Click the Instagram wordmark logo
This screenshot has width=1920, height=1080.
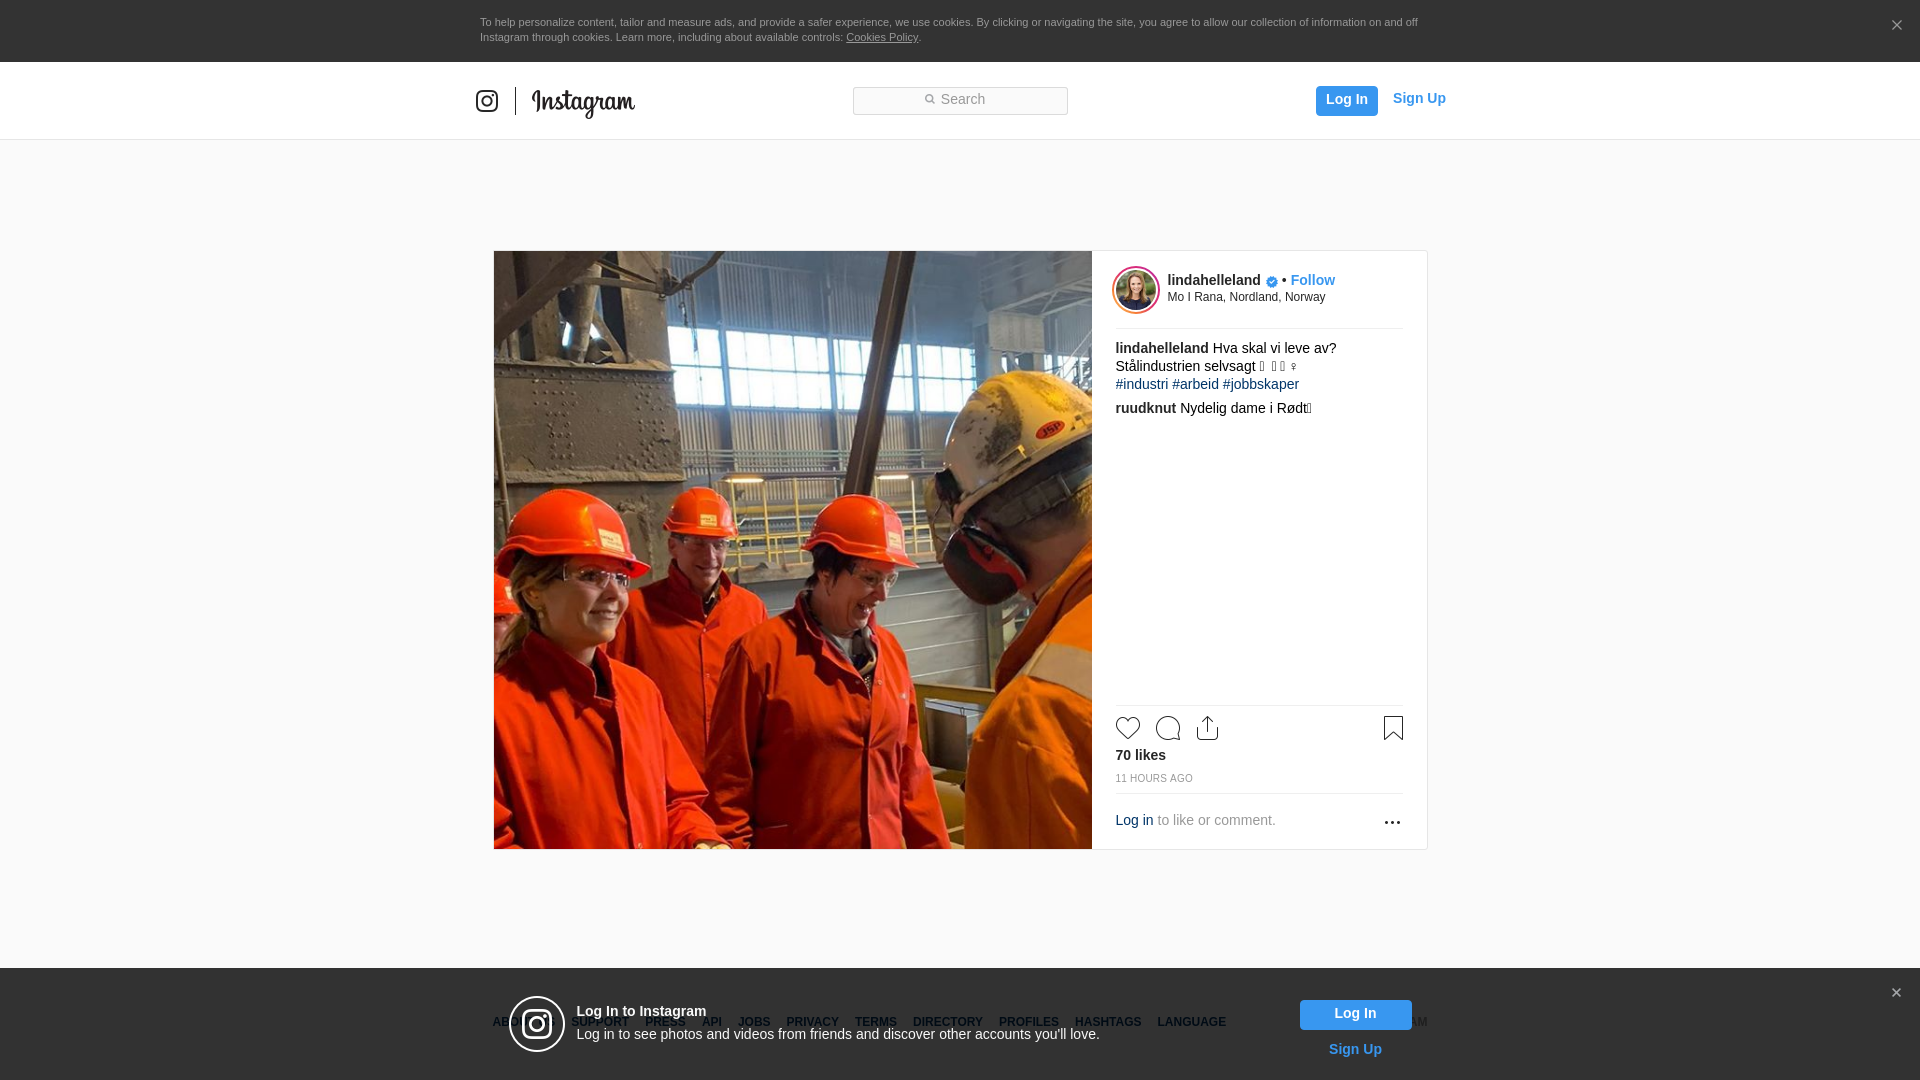[x=583, y=102]
